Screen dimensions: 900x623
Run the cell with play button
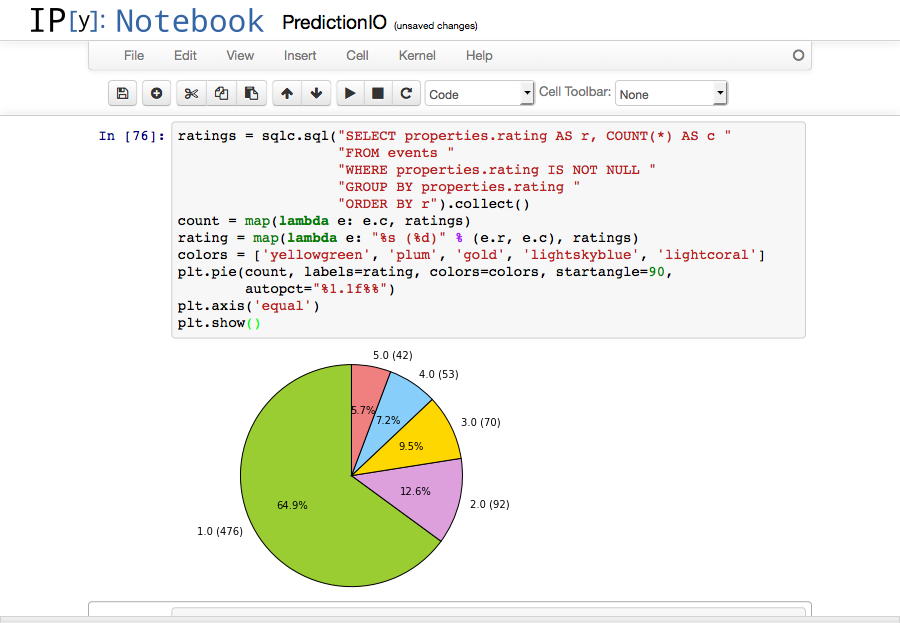[x=350, y=94]
